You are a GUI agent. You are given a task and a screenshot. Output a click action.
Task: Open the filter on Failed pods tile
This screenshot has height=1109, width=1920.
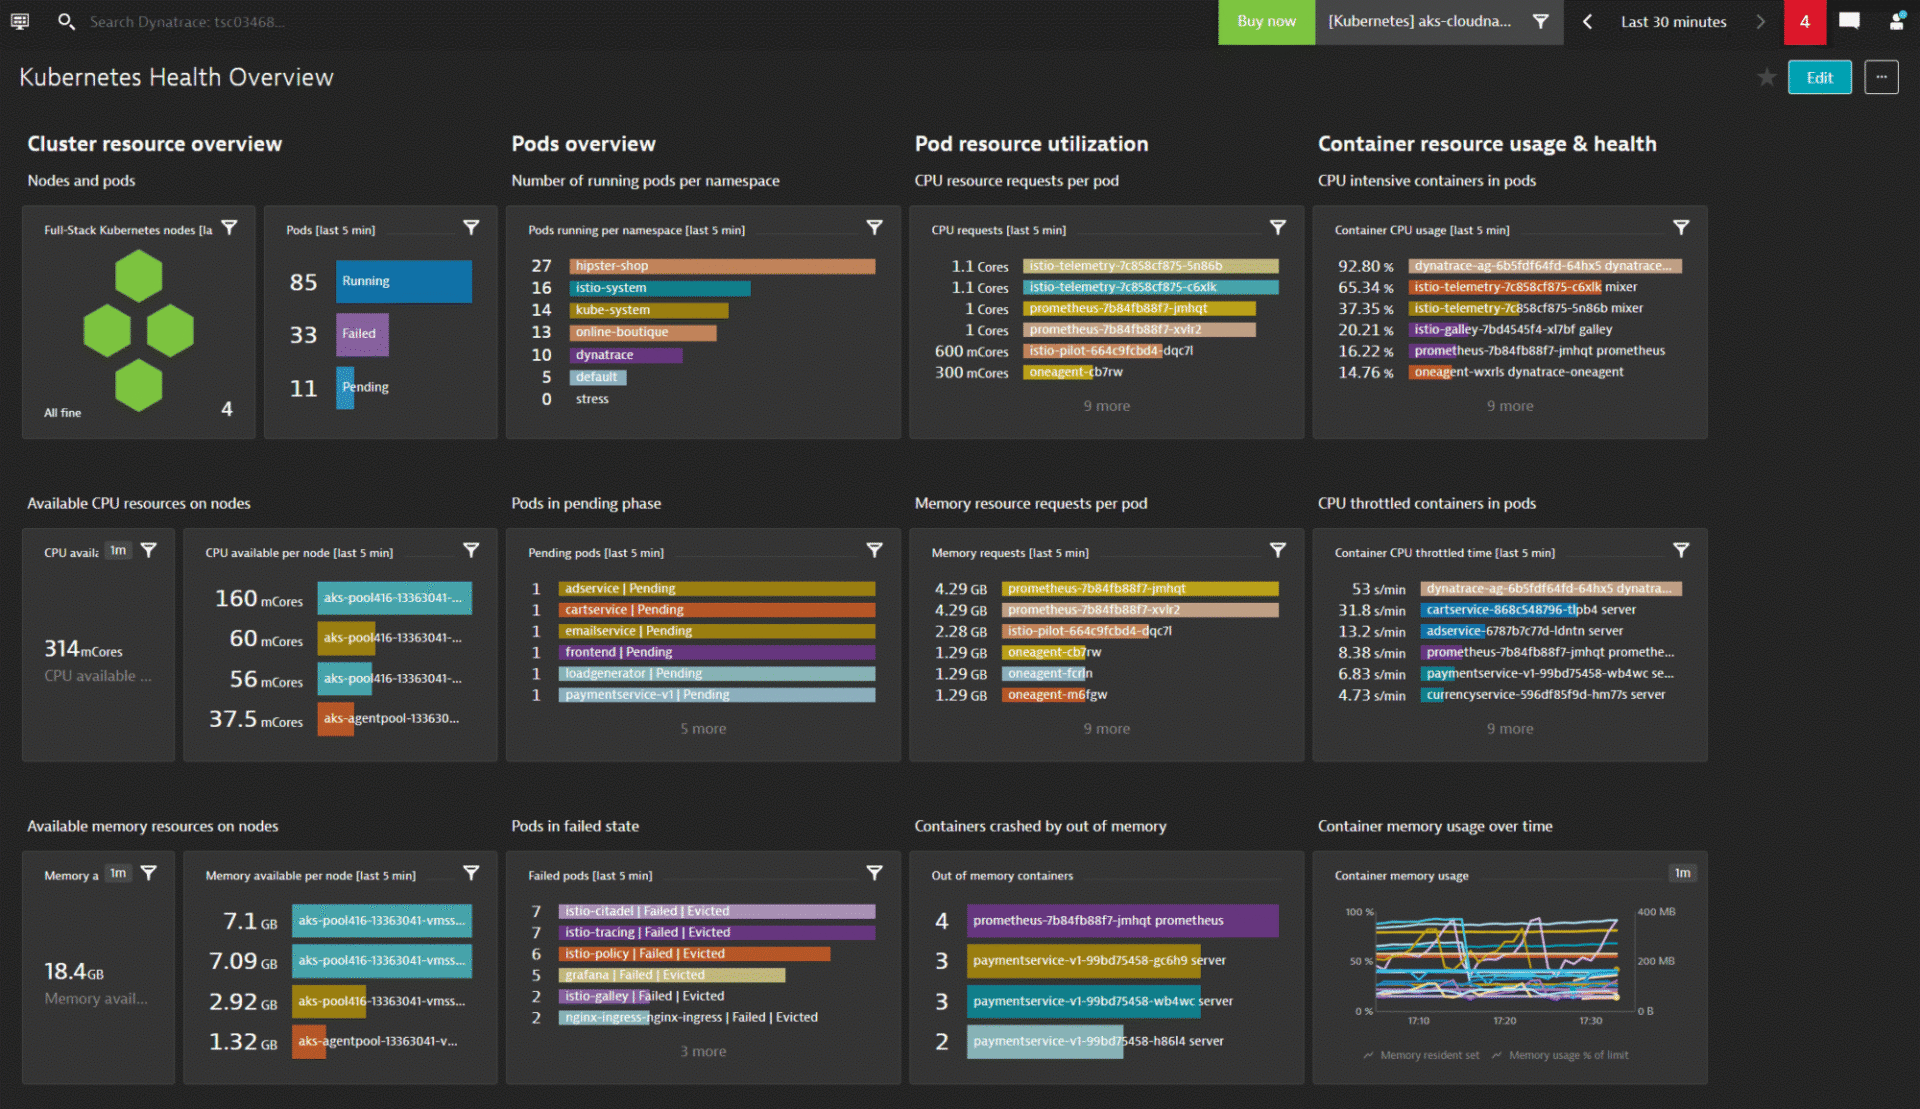tap(875, 873)
